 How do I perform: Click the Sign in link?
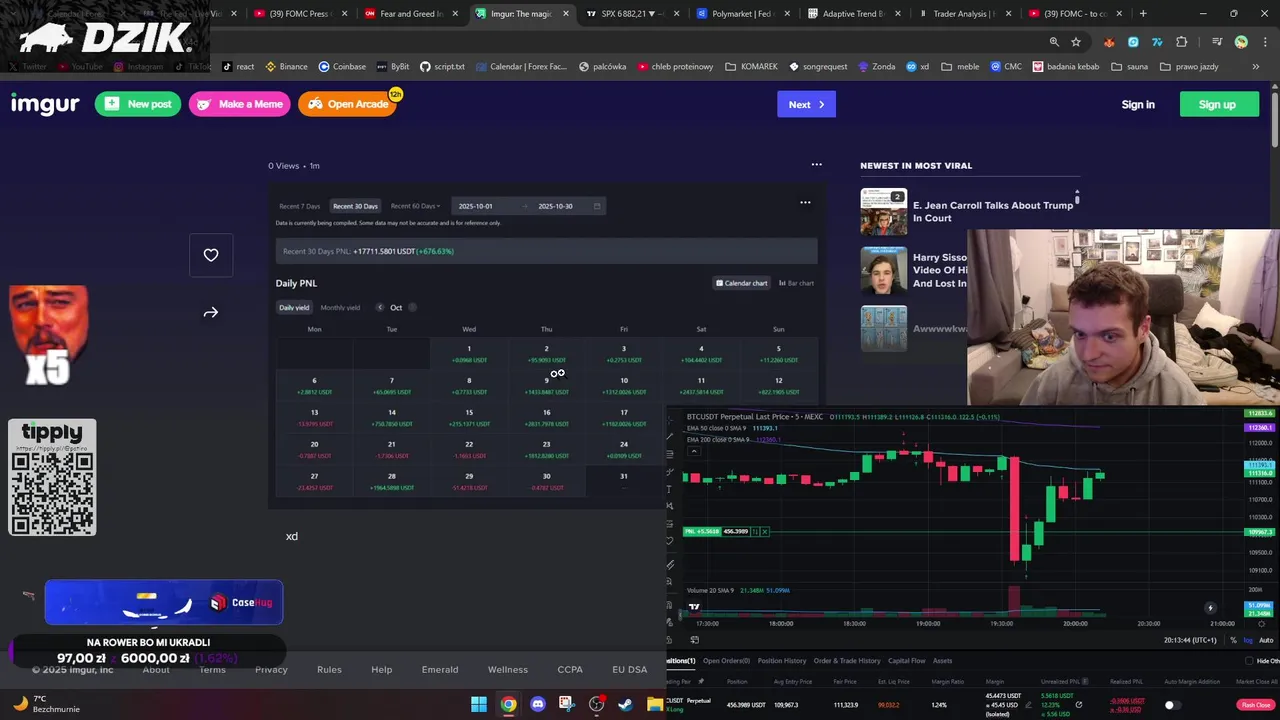pos(1138,104)
